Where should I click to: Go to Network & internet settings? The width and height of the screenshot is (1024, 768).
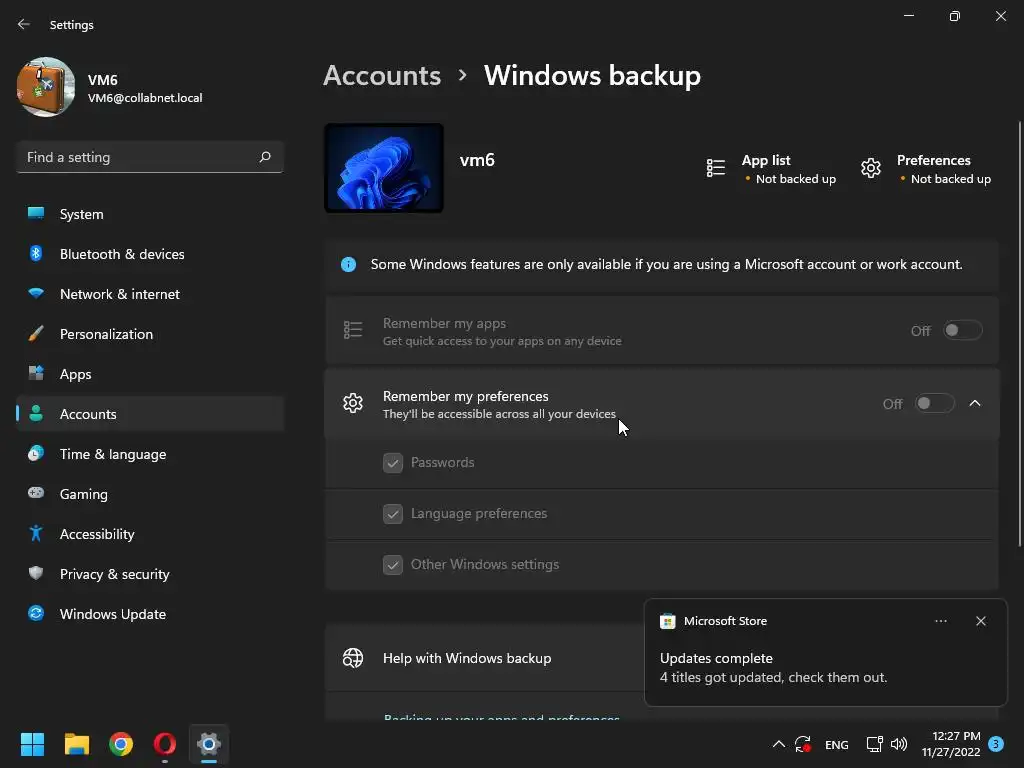[119, 294]
